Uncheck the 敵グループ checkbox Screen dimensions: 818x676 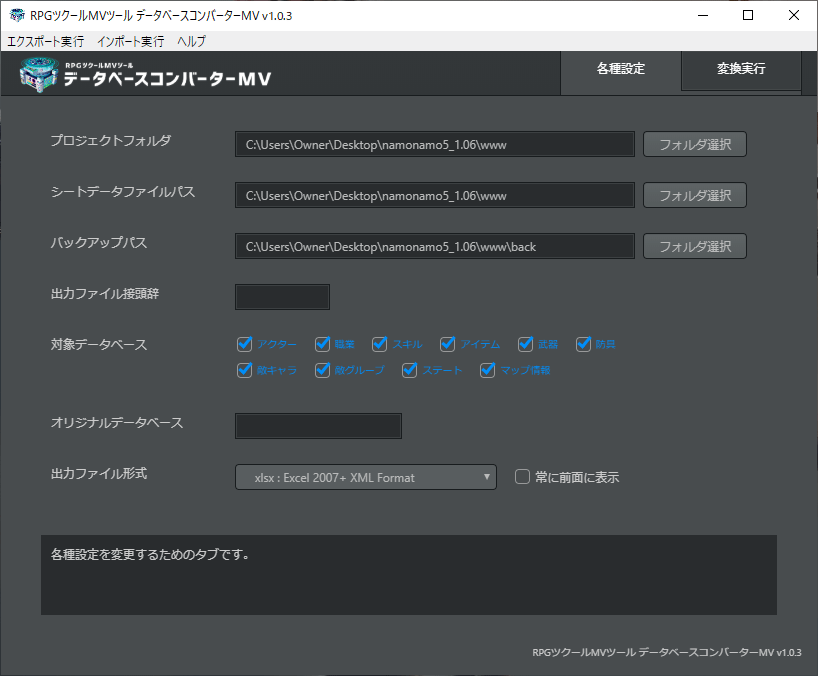322,370
